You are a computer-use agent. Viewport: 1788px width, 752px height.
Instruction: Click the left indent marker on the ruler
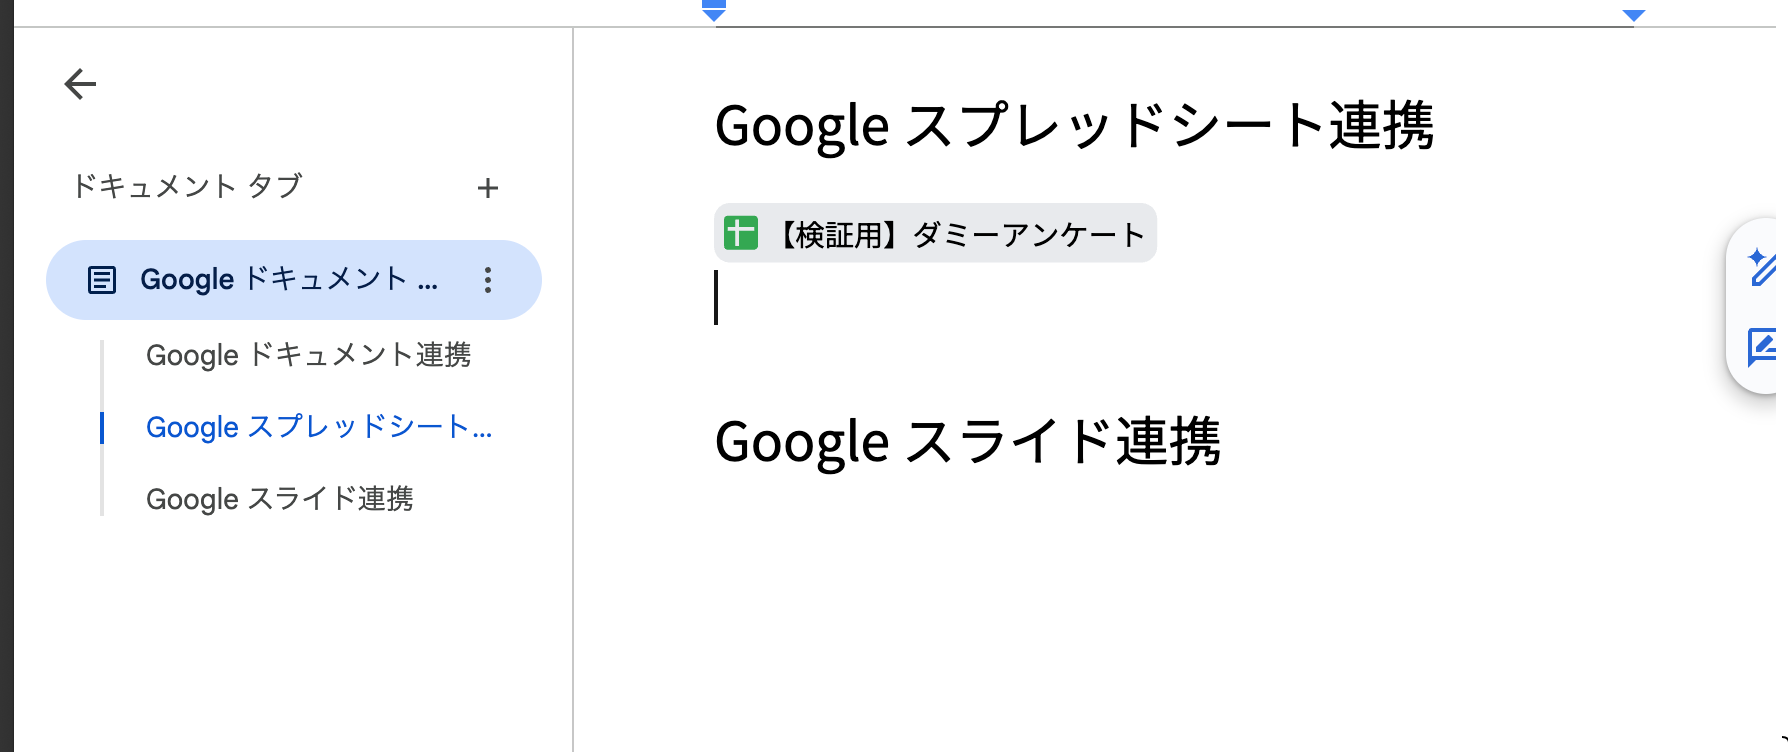click(712, 10)
